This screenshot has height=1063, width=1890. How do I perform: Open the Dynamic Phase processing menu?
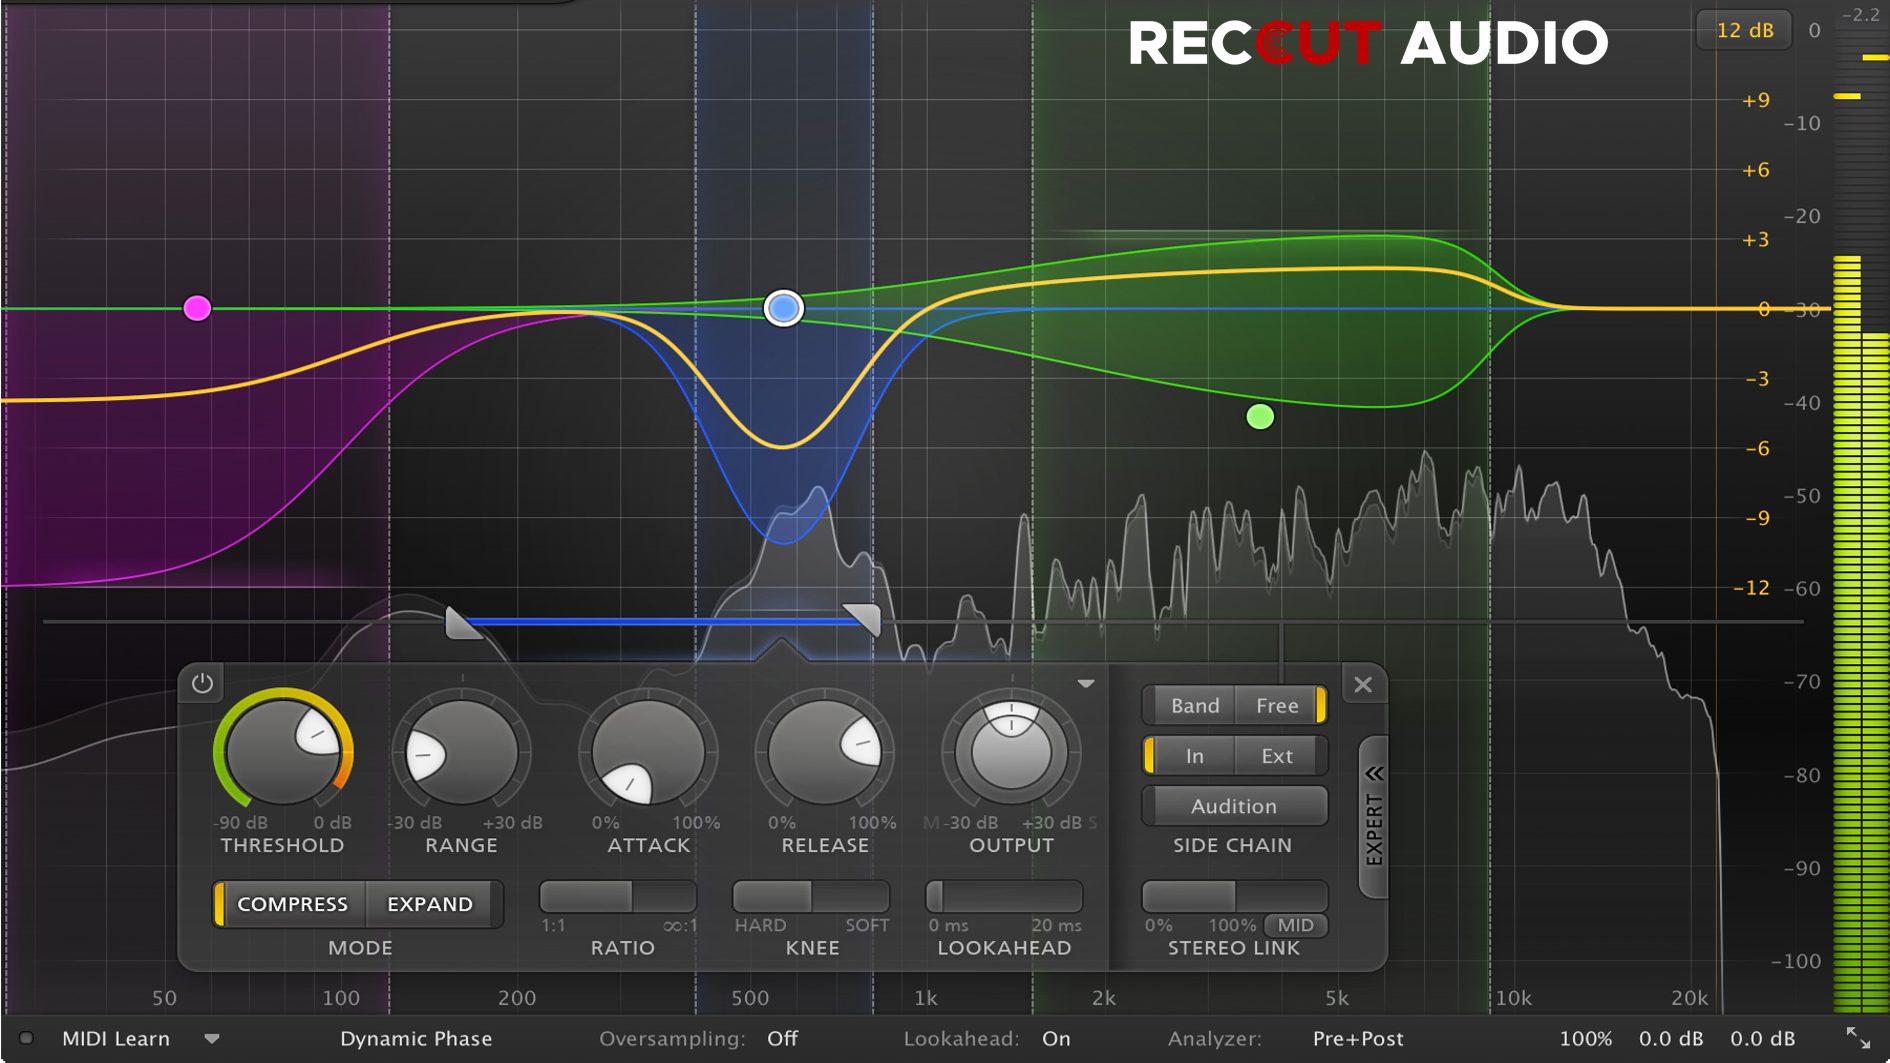click(x=416, y=1039)
